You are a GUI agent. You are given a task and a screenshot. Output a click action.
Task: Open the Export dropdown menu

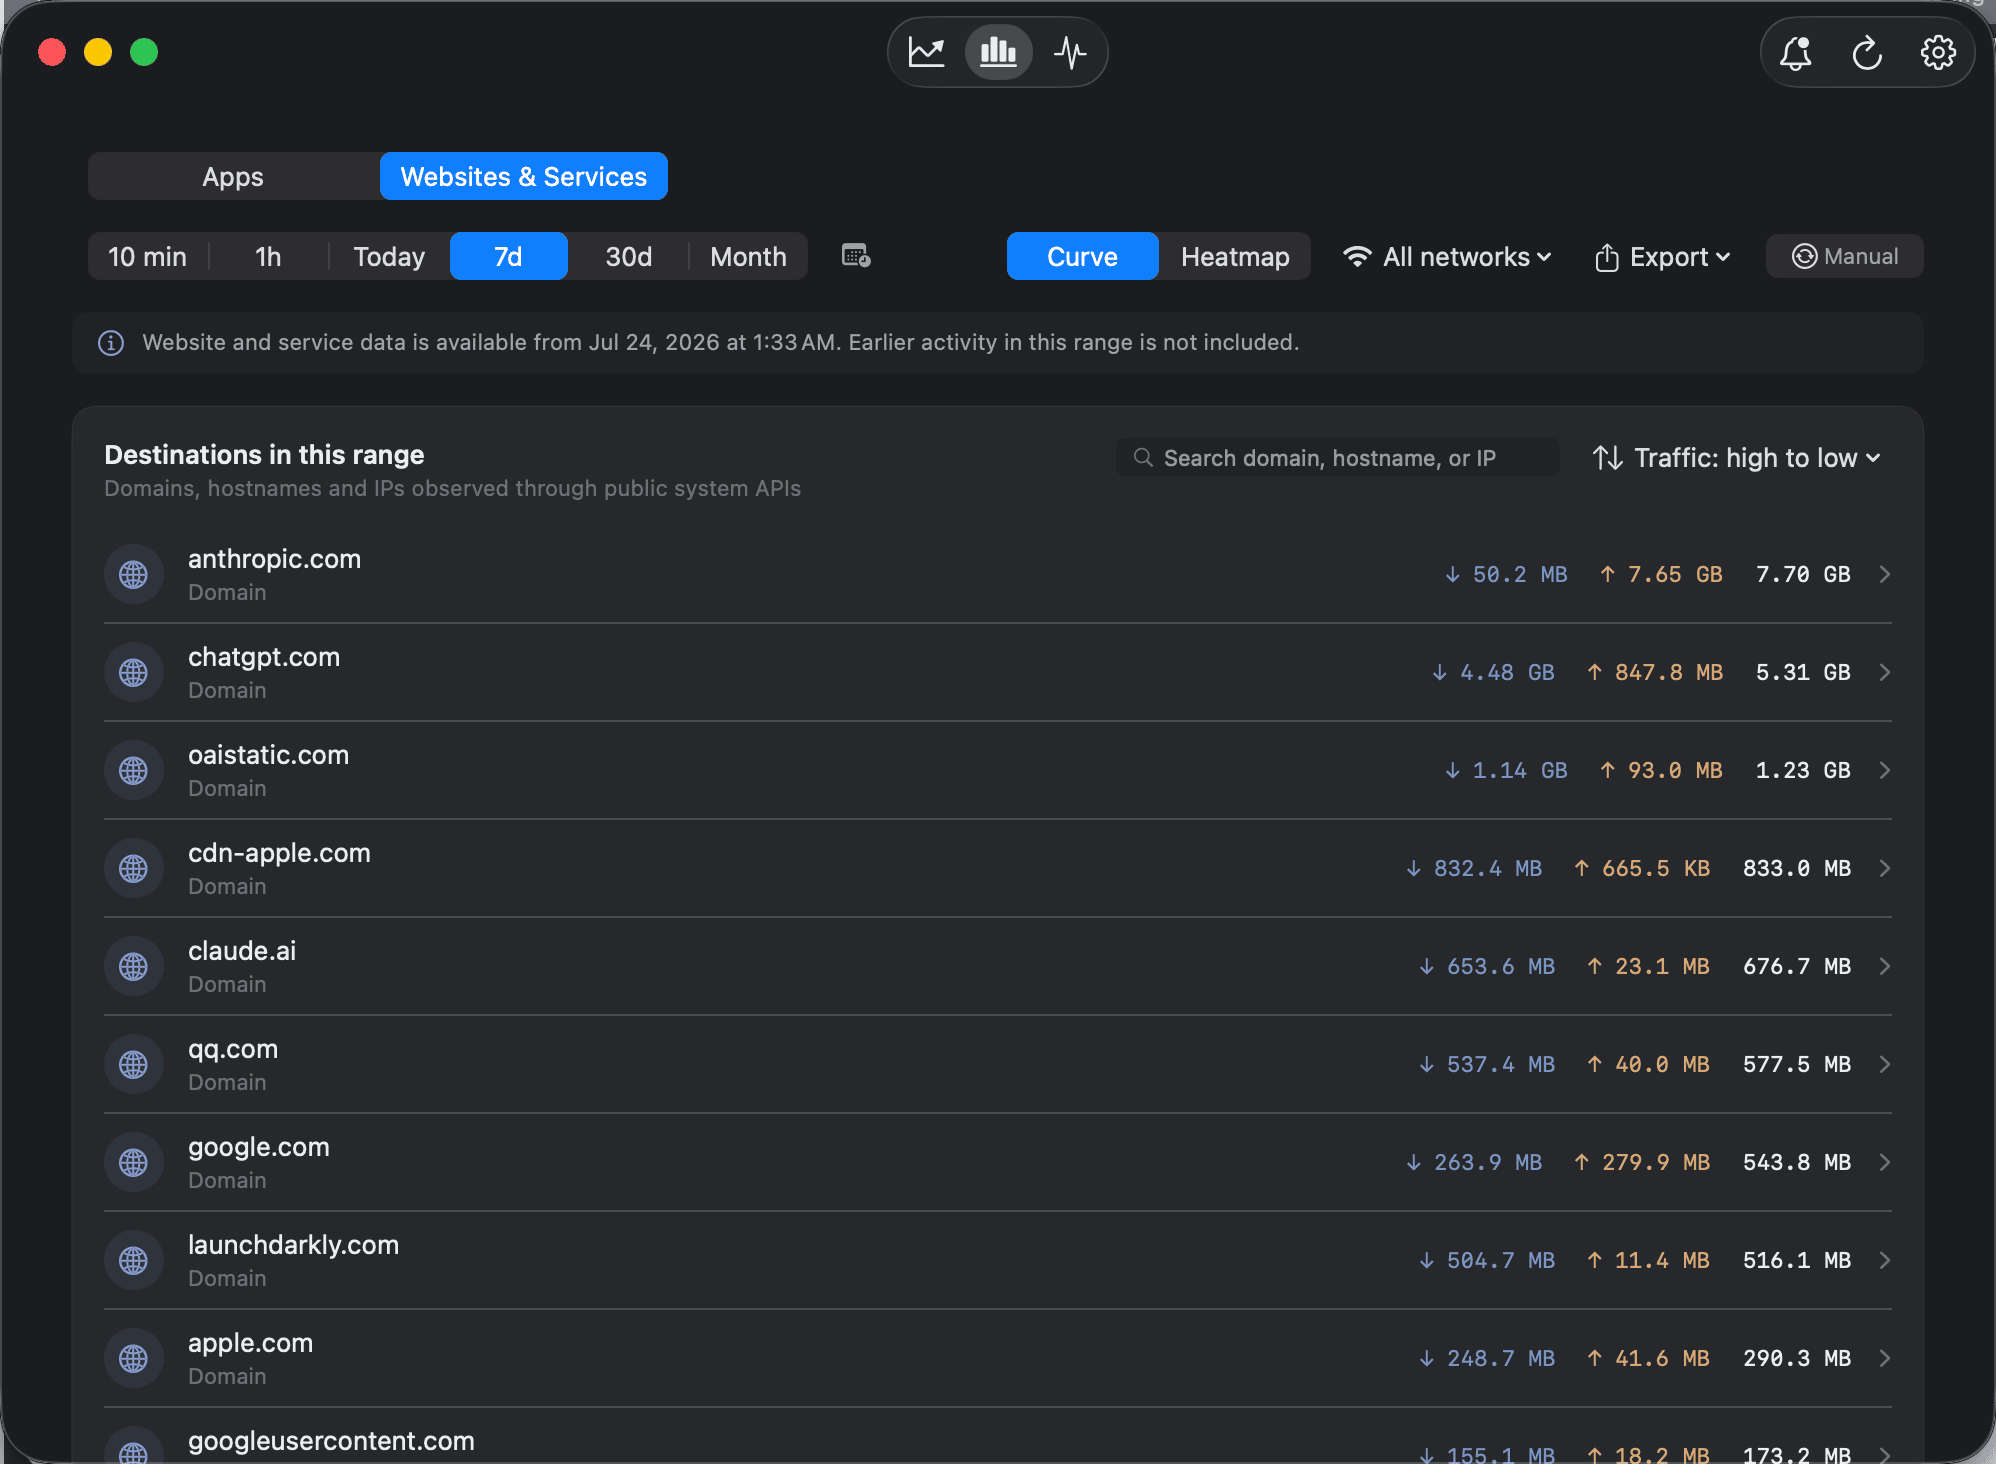coord(1662,257)
